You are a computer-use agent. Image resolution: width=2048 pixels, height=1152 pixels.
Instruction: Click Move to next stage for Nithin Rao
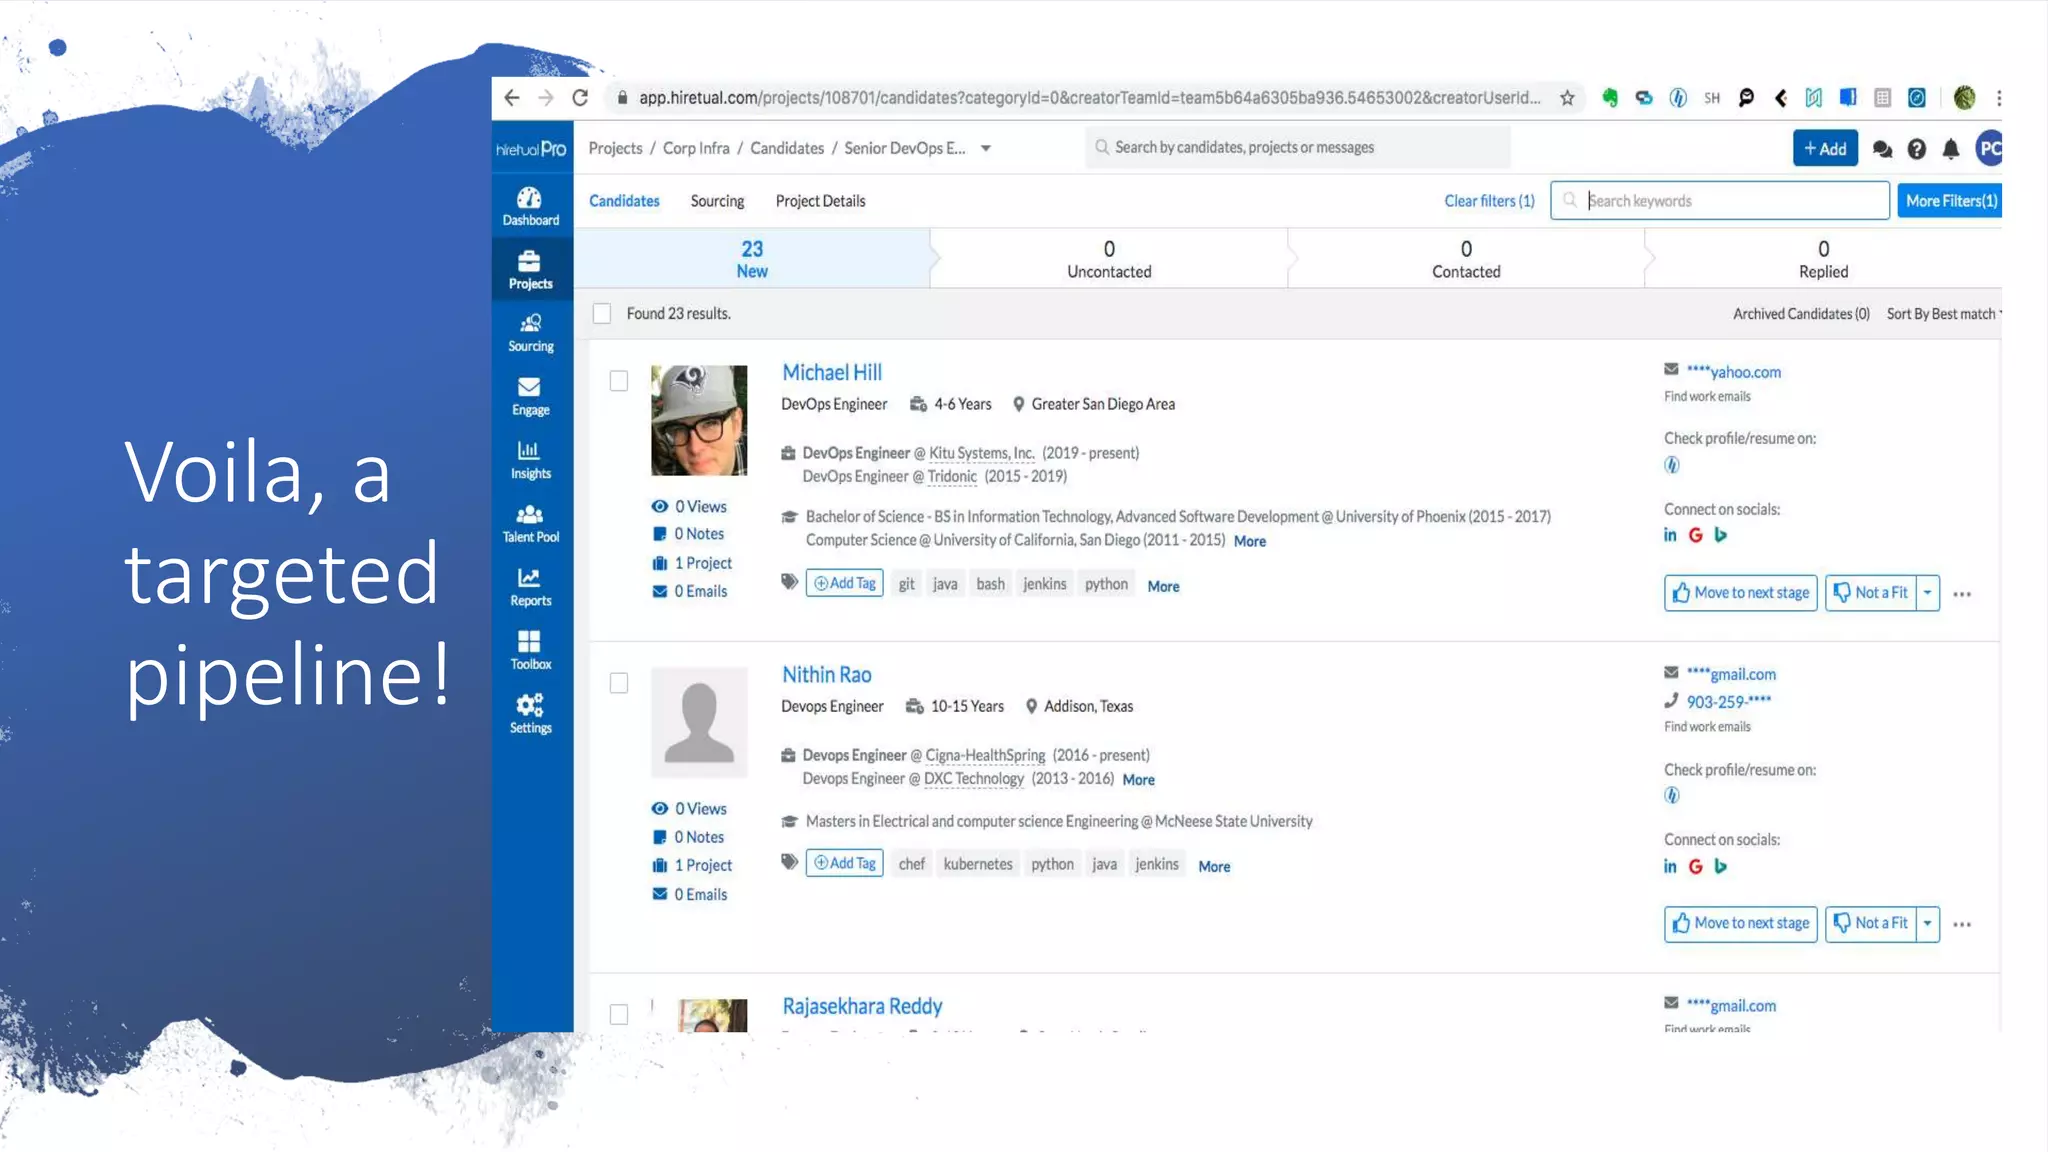(x=1740, y=923)
